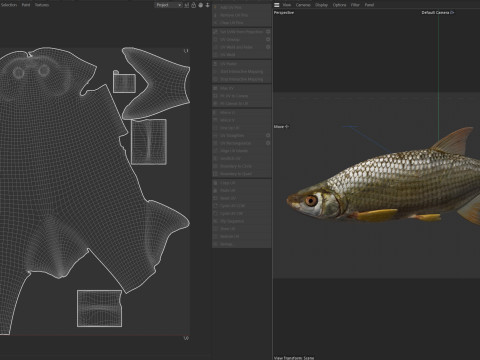Open the Textures menu of UV editor
Image resolution: width=480 pixels, height=360 pixels.
pos(42,5)
